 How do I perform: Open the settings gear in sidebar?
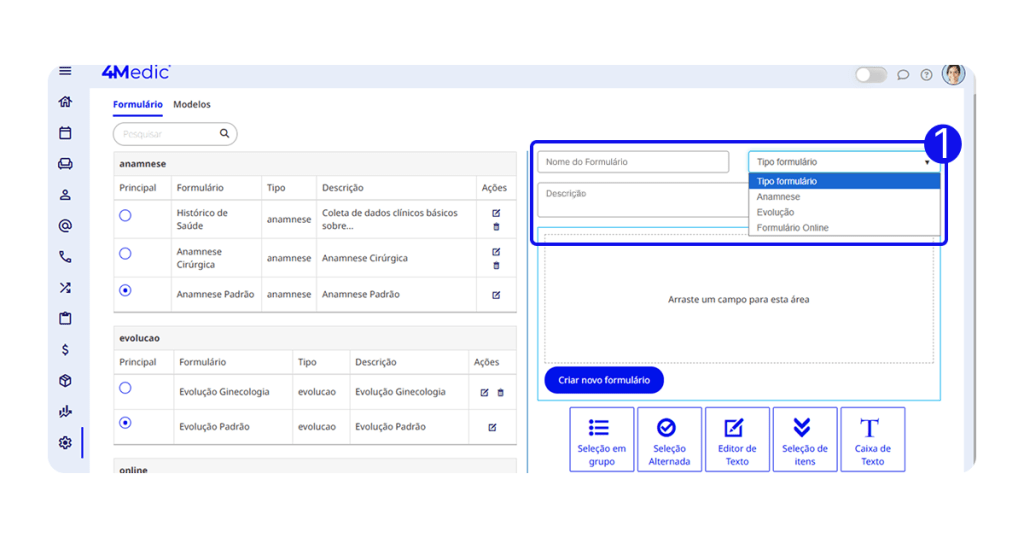(x=65, y=443)
